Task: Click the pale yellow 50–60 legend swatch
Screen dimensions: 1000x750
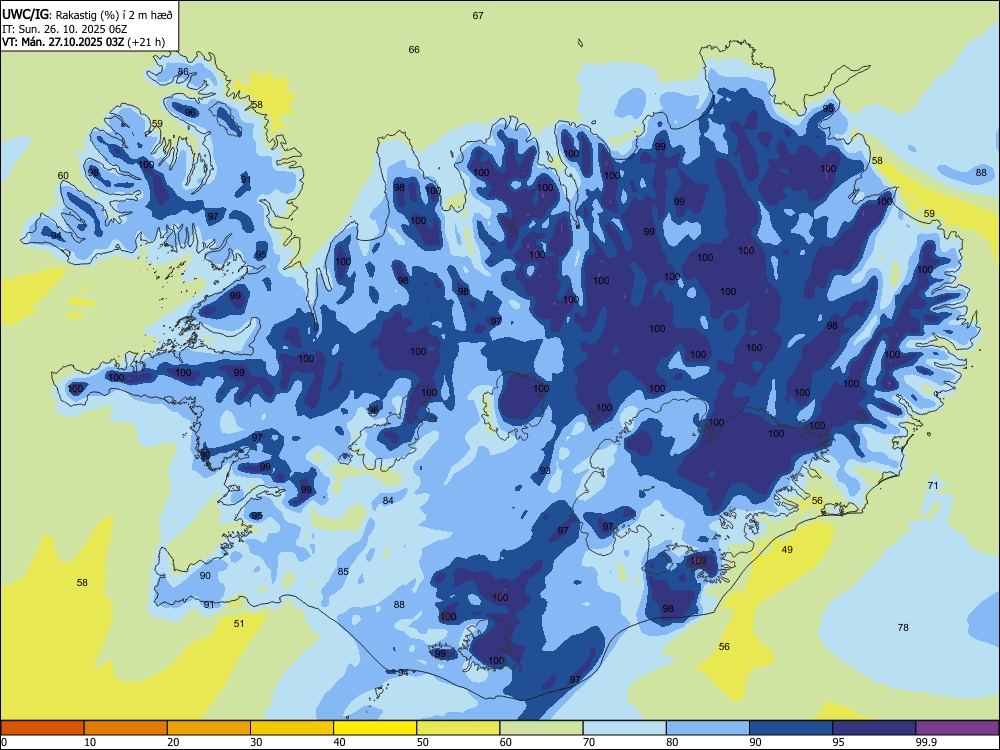Action: pyautogui.click(x=458, y=728)
